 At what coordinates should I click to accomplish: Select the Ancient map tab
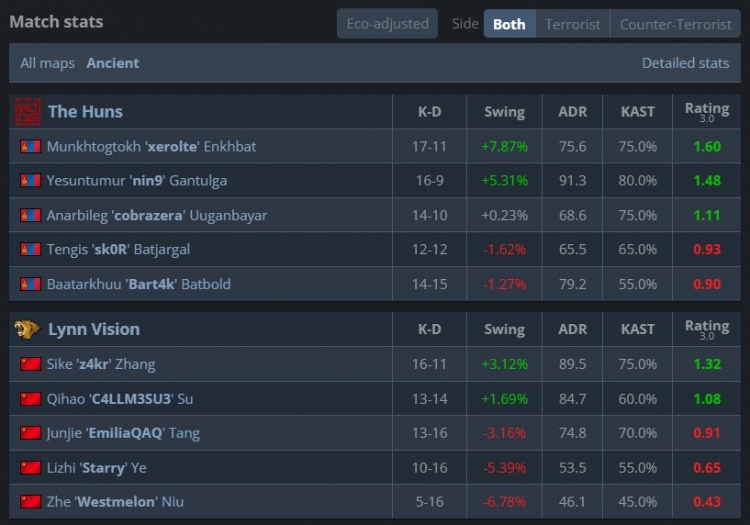113,63
